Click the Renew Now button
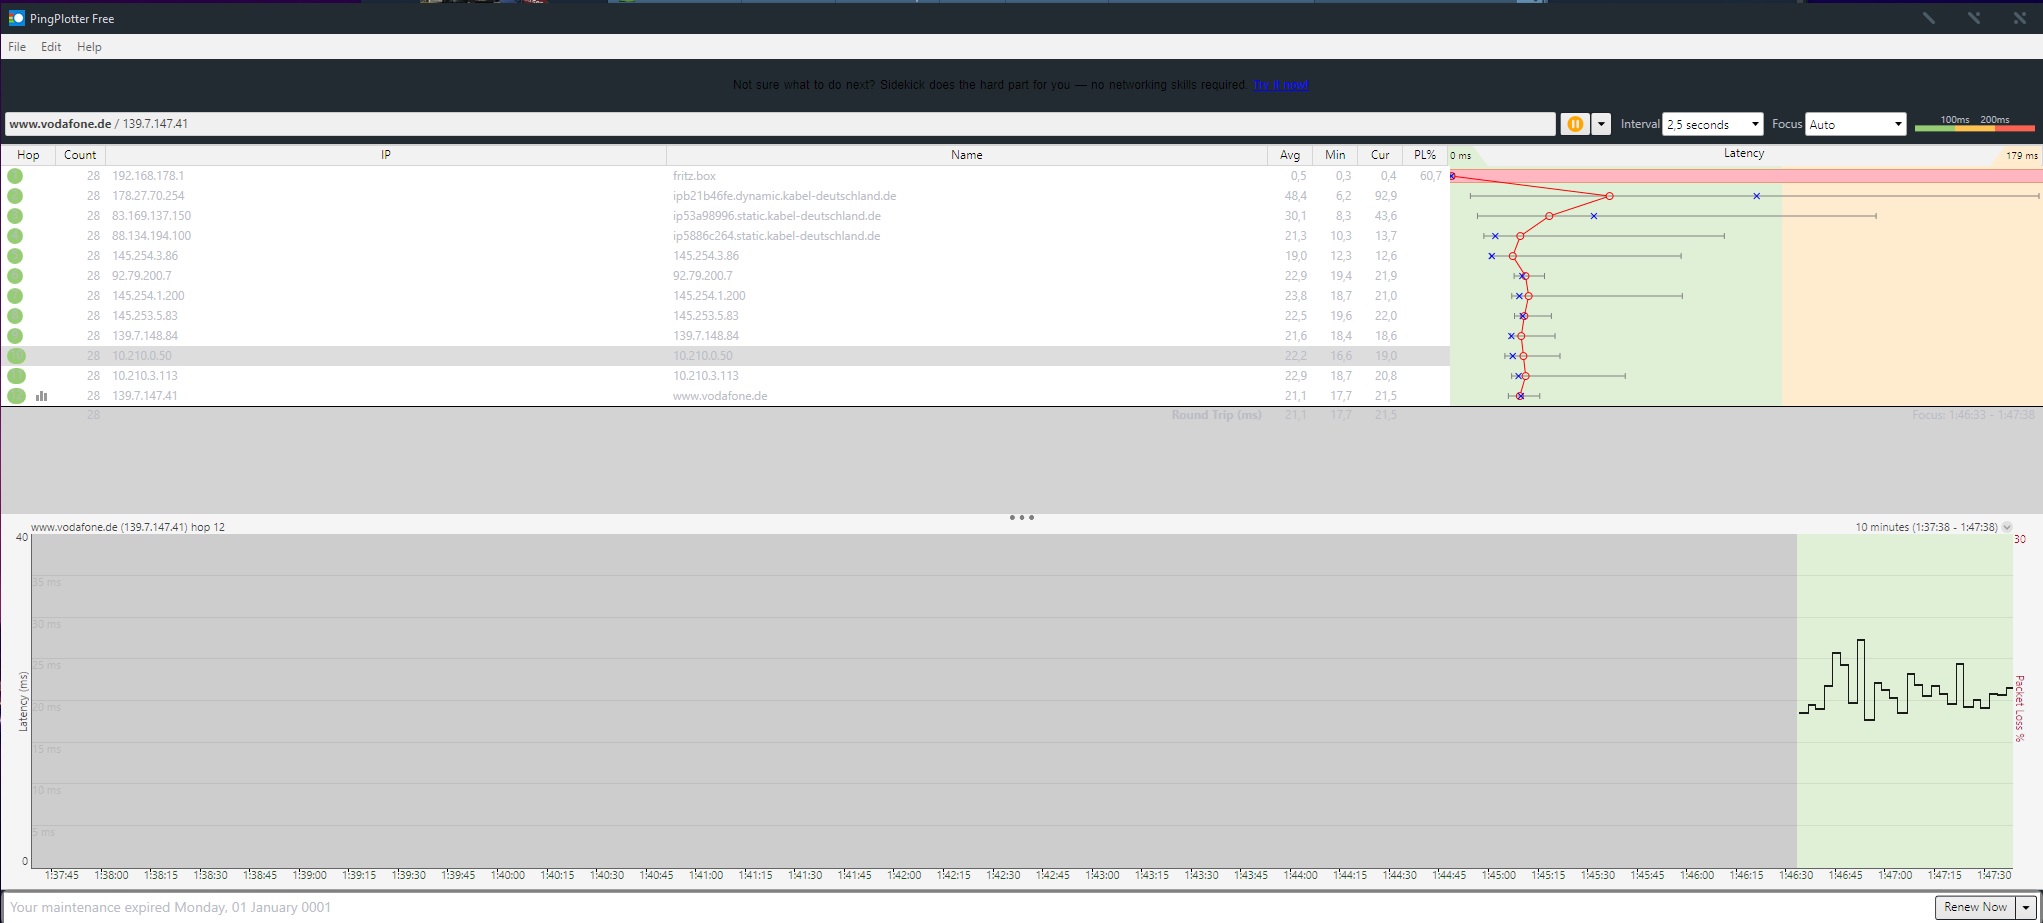 [1975, 907]
